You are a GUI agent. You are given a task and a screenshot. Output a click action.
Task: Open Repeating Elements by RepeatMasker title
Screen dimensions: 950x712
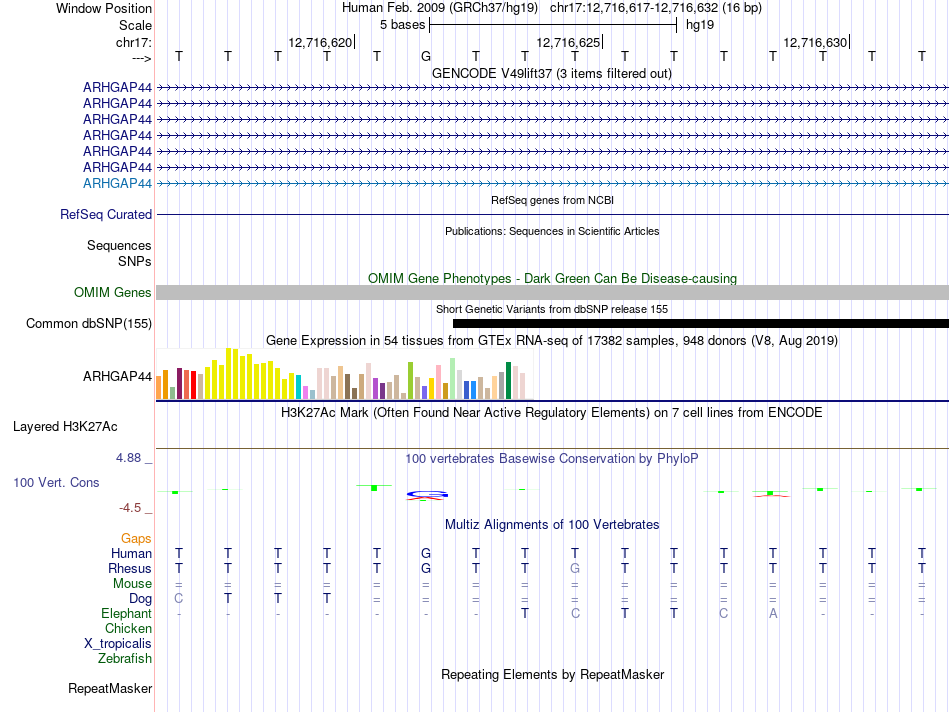(x=552, y=675)
